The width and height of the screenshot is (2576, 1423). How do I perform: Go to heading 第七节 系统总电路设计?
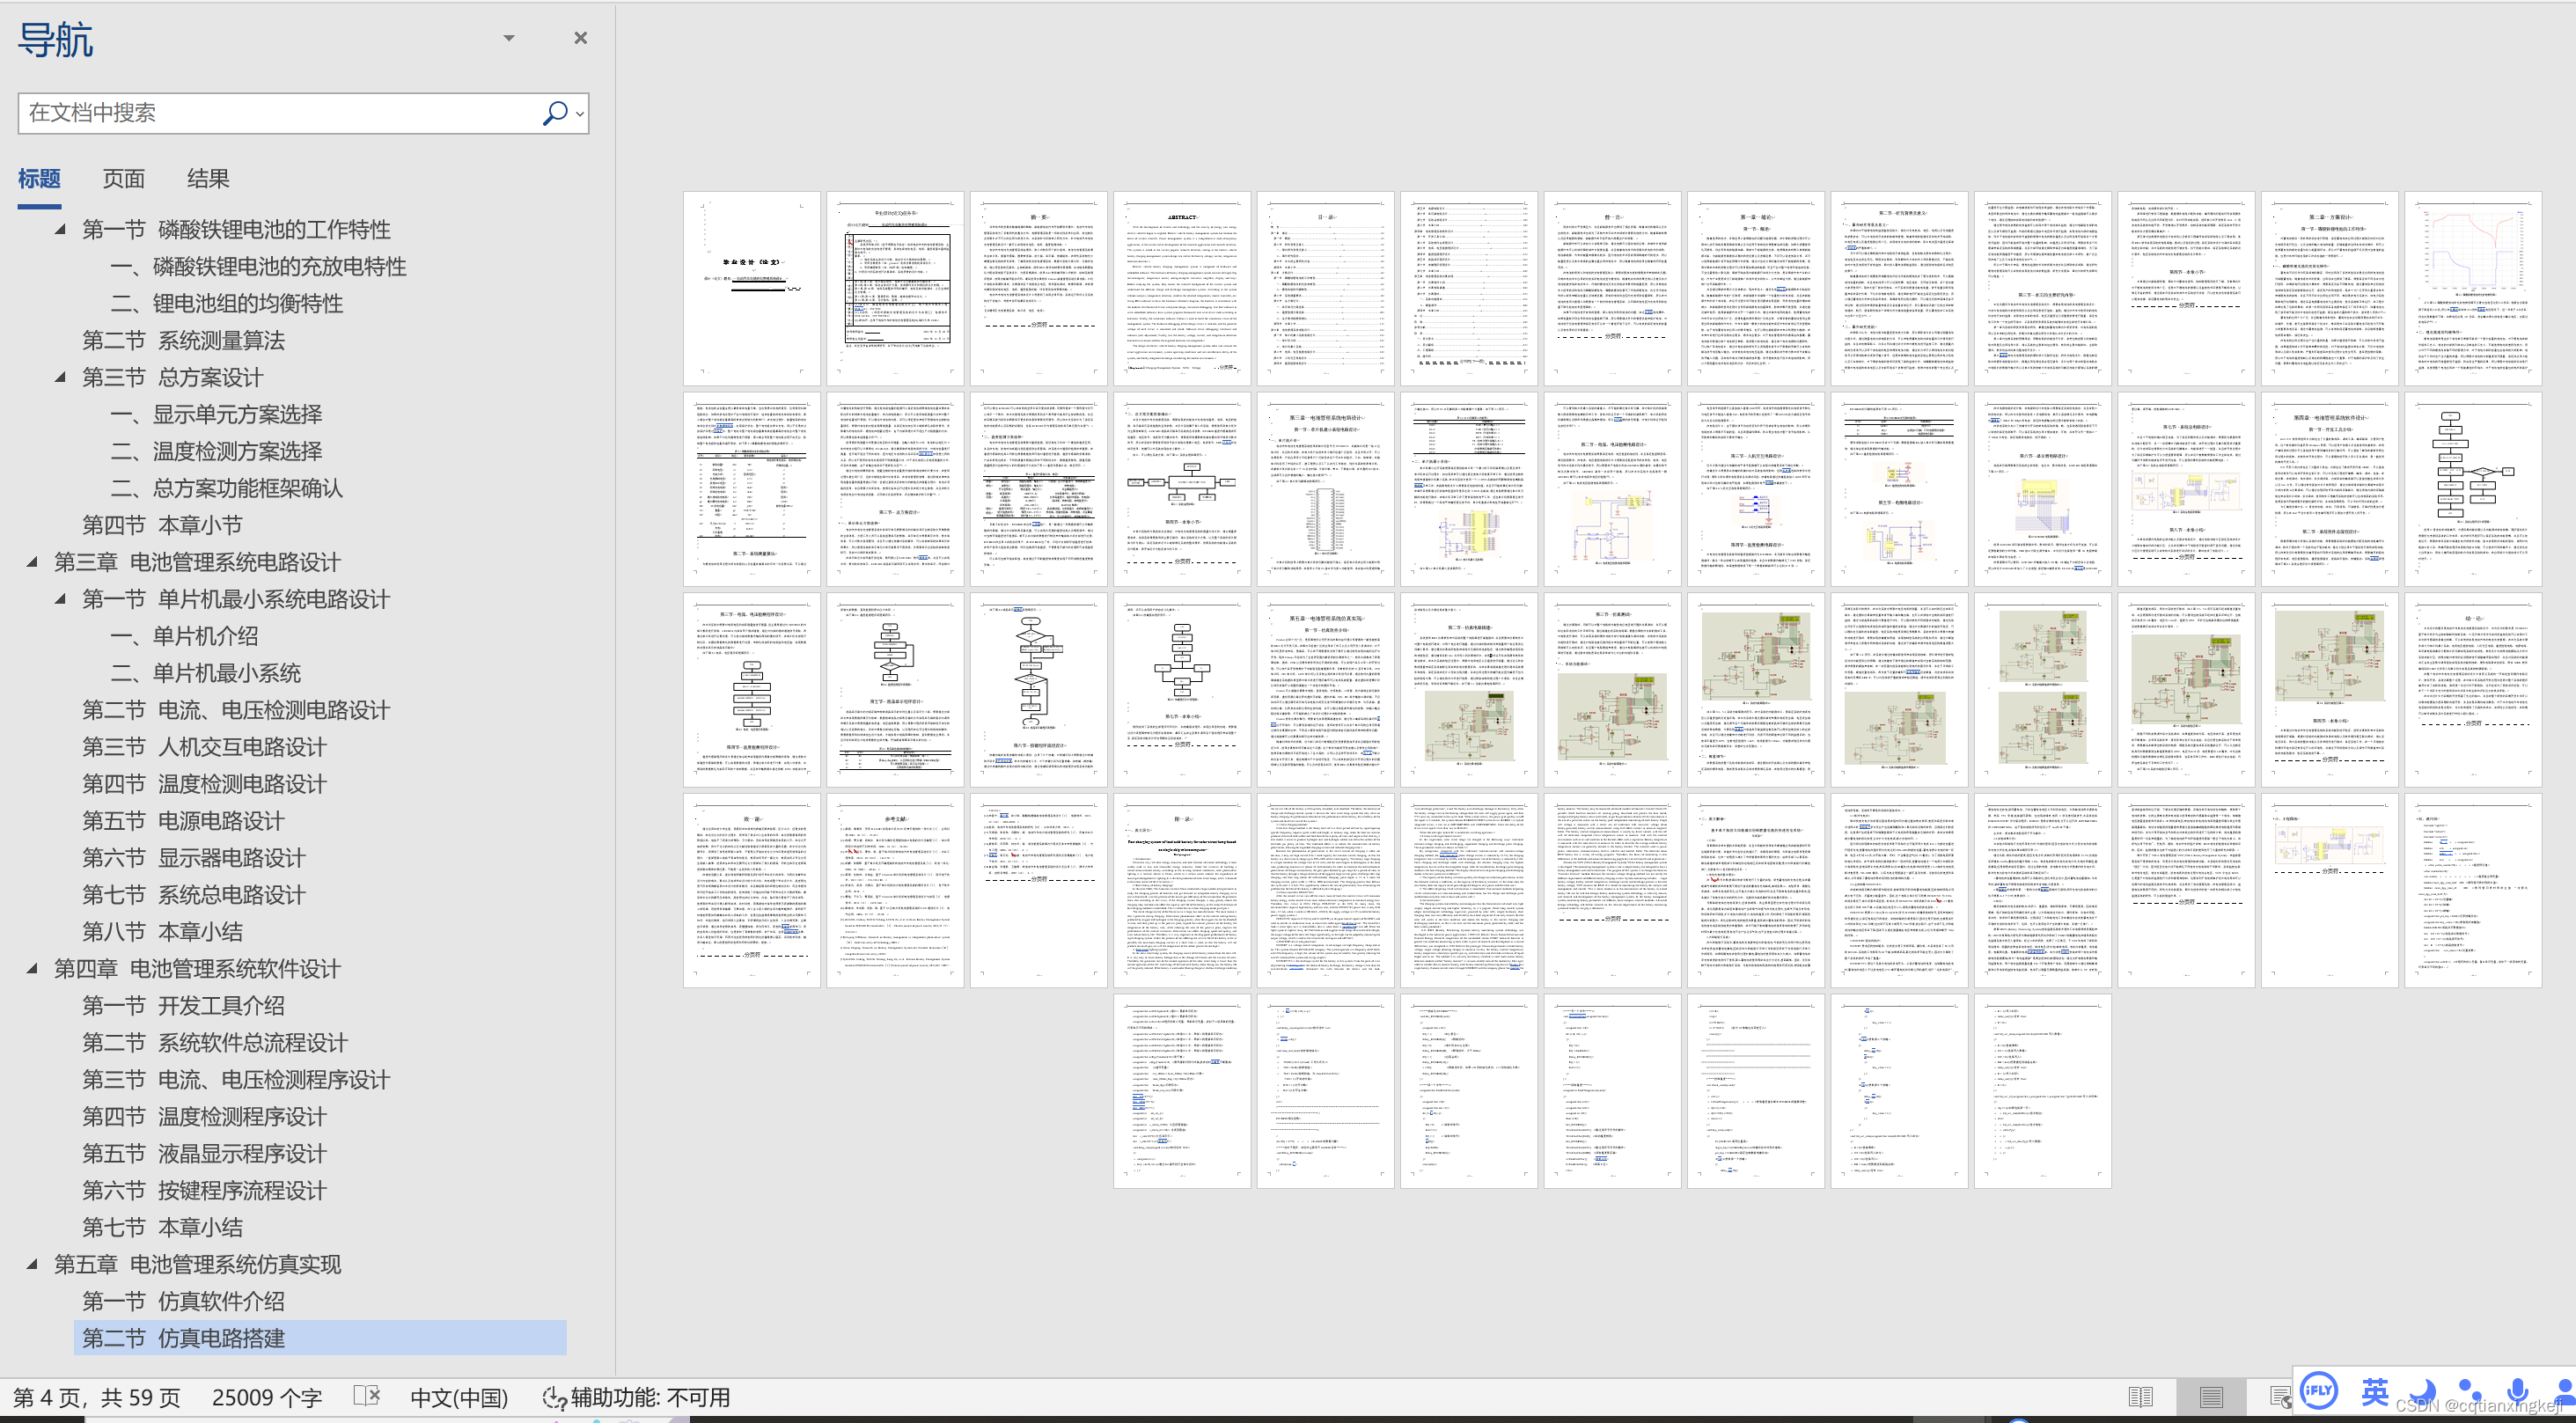(193, 894)
